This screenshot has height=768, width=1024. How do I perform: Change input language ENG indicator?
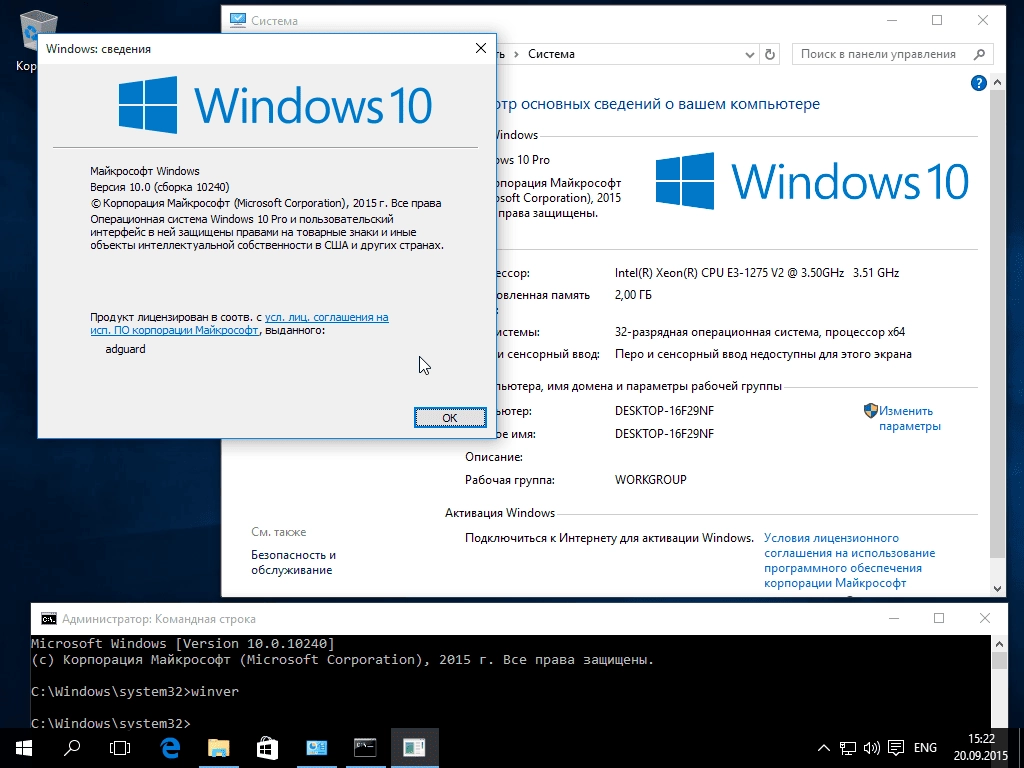[x=925, y=748]
